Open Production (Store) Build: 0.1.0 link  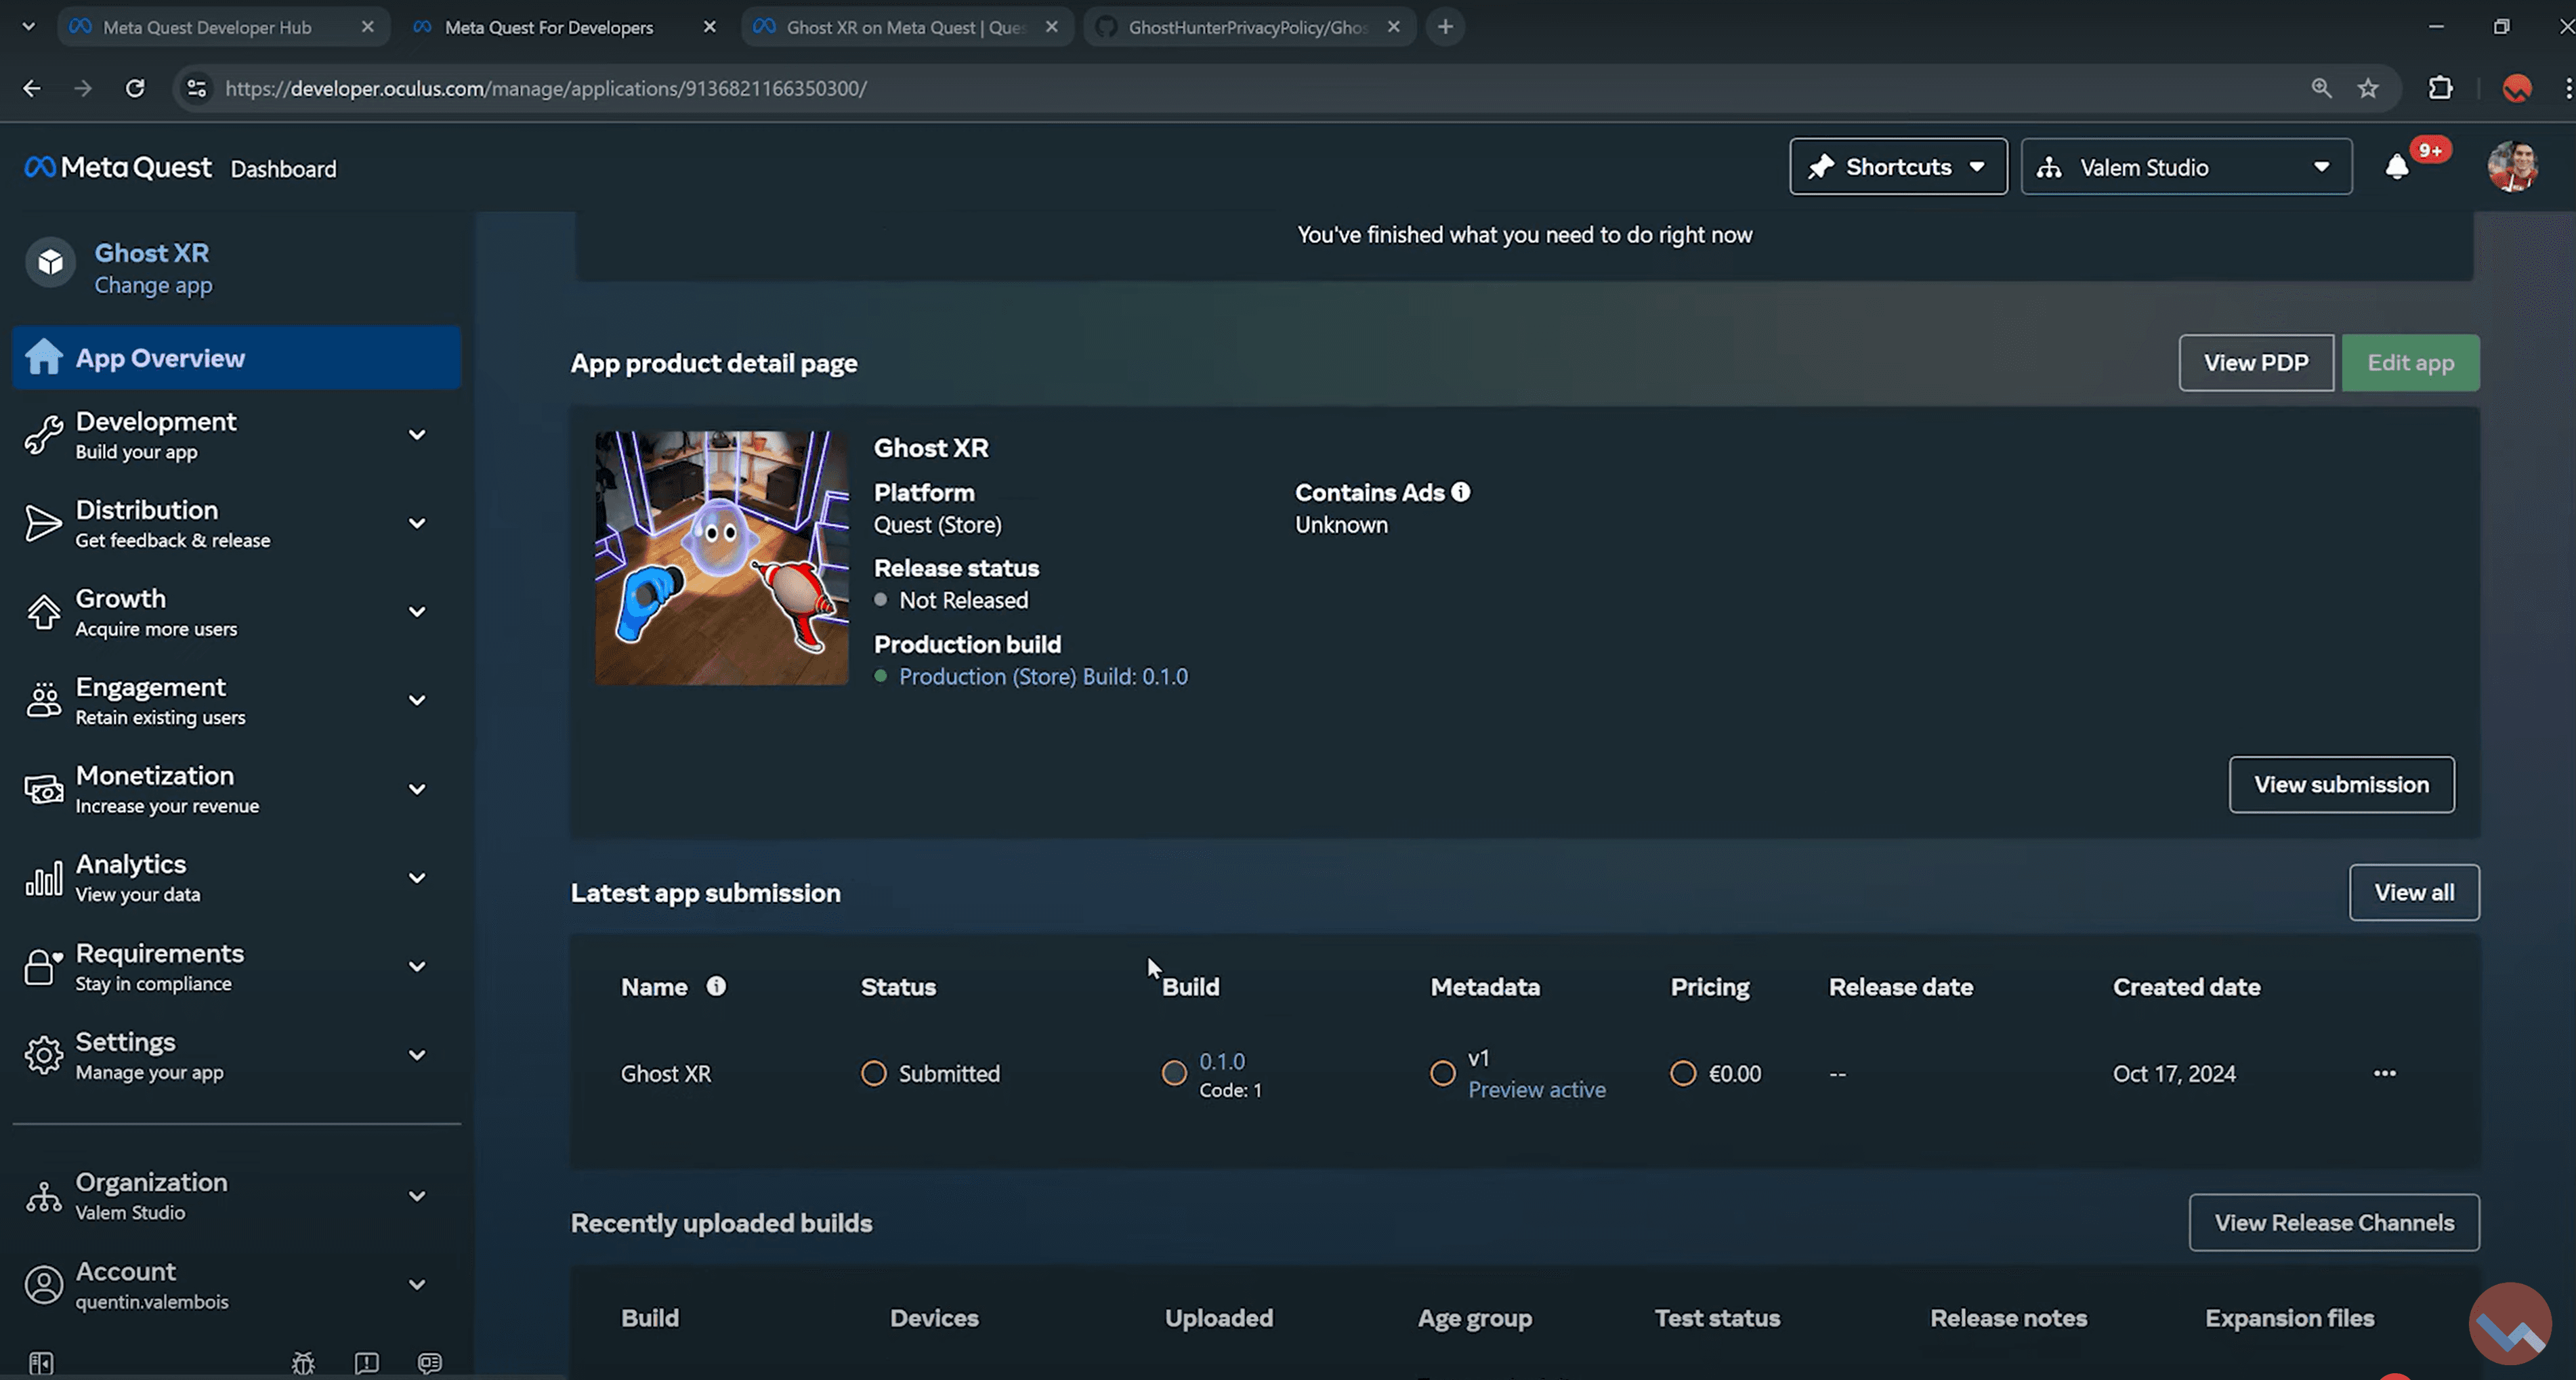pyautogui.click(x=1043, y=677)
